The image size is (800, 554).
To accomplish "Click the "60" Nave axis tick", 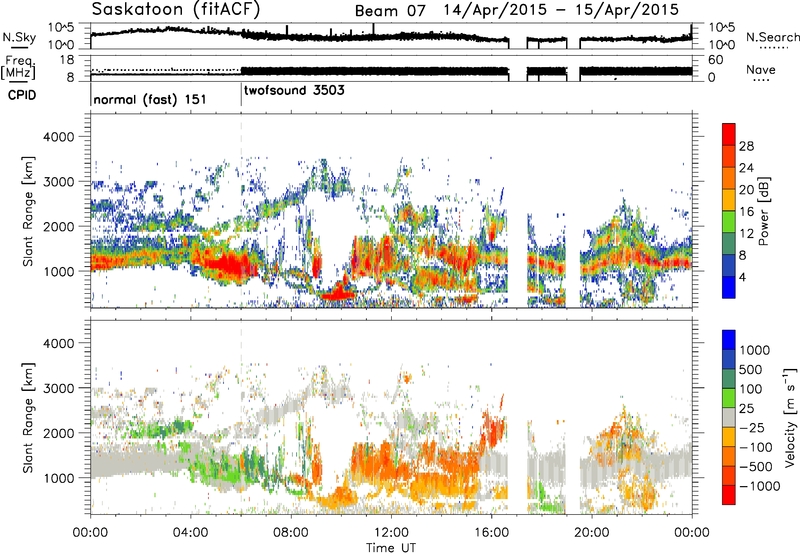I will pos(715,60).
